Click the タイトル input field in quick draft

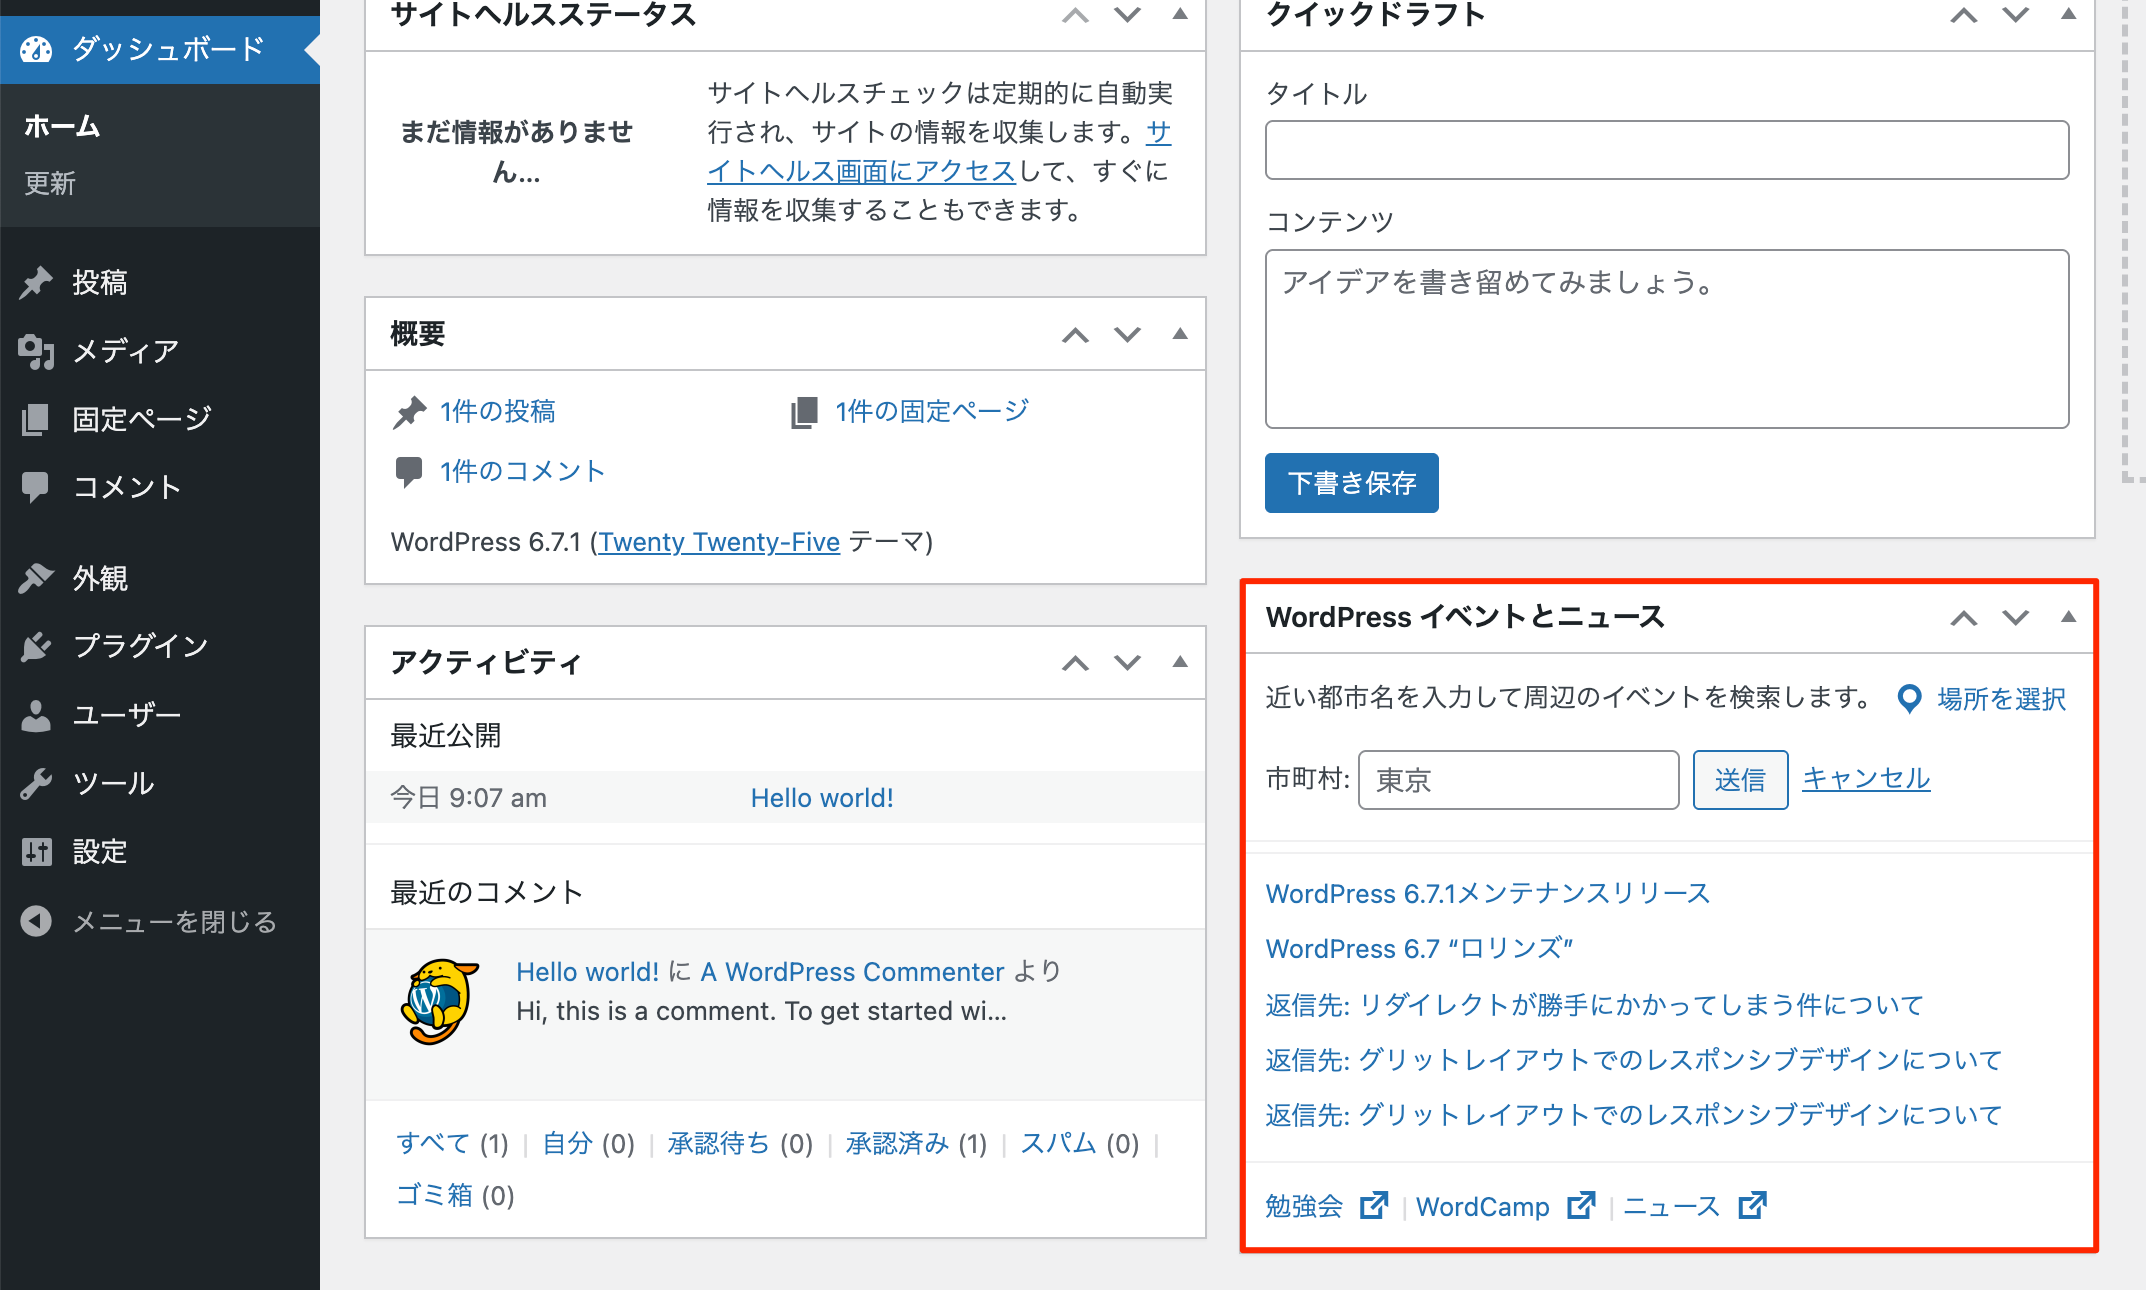tap(1666, 150)
